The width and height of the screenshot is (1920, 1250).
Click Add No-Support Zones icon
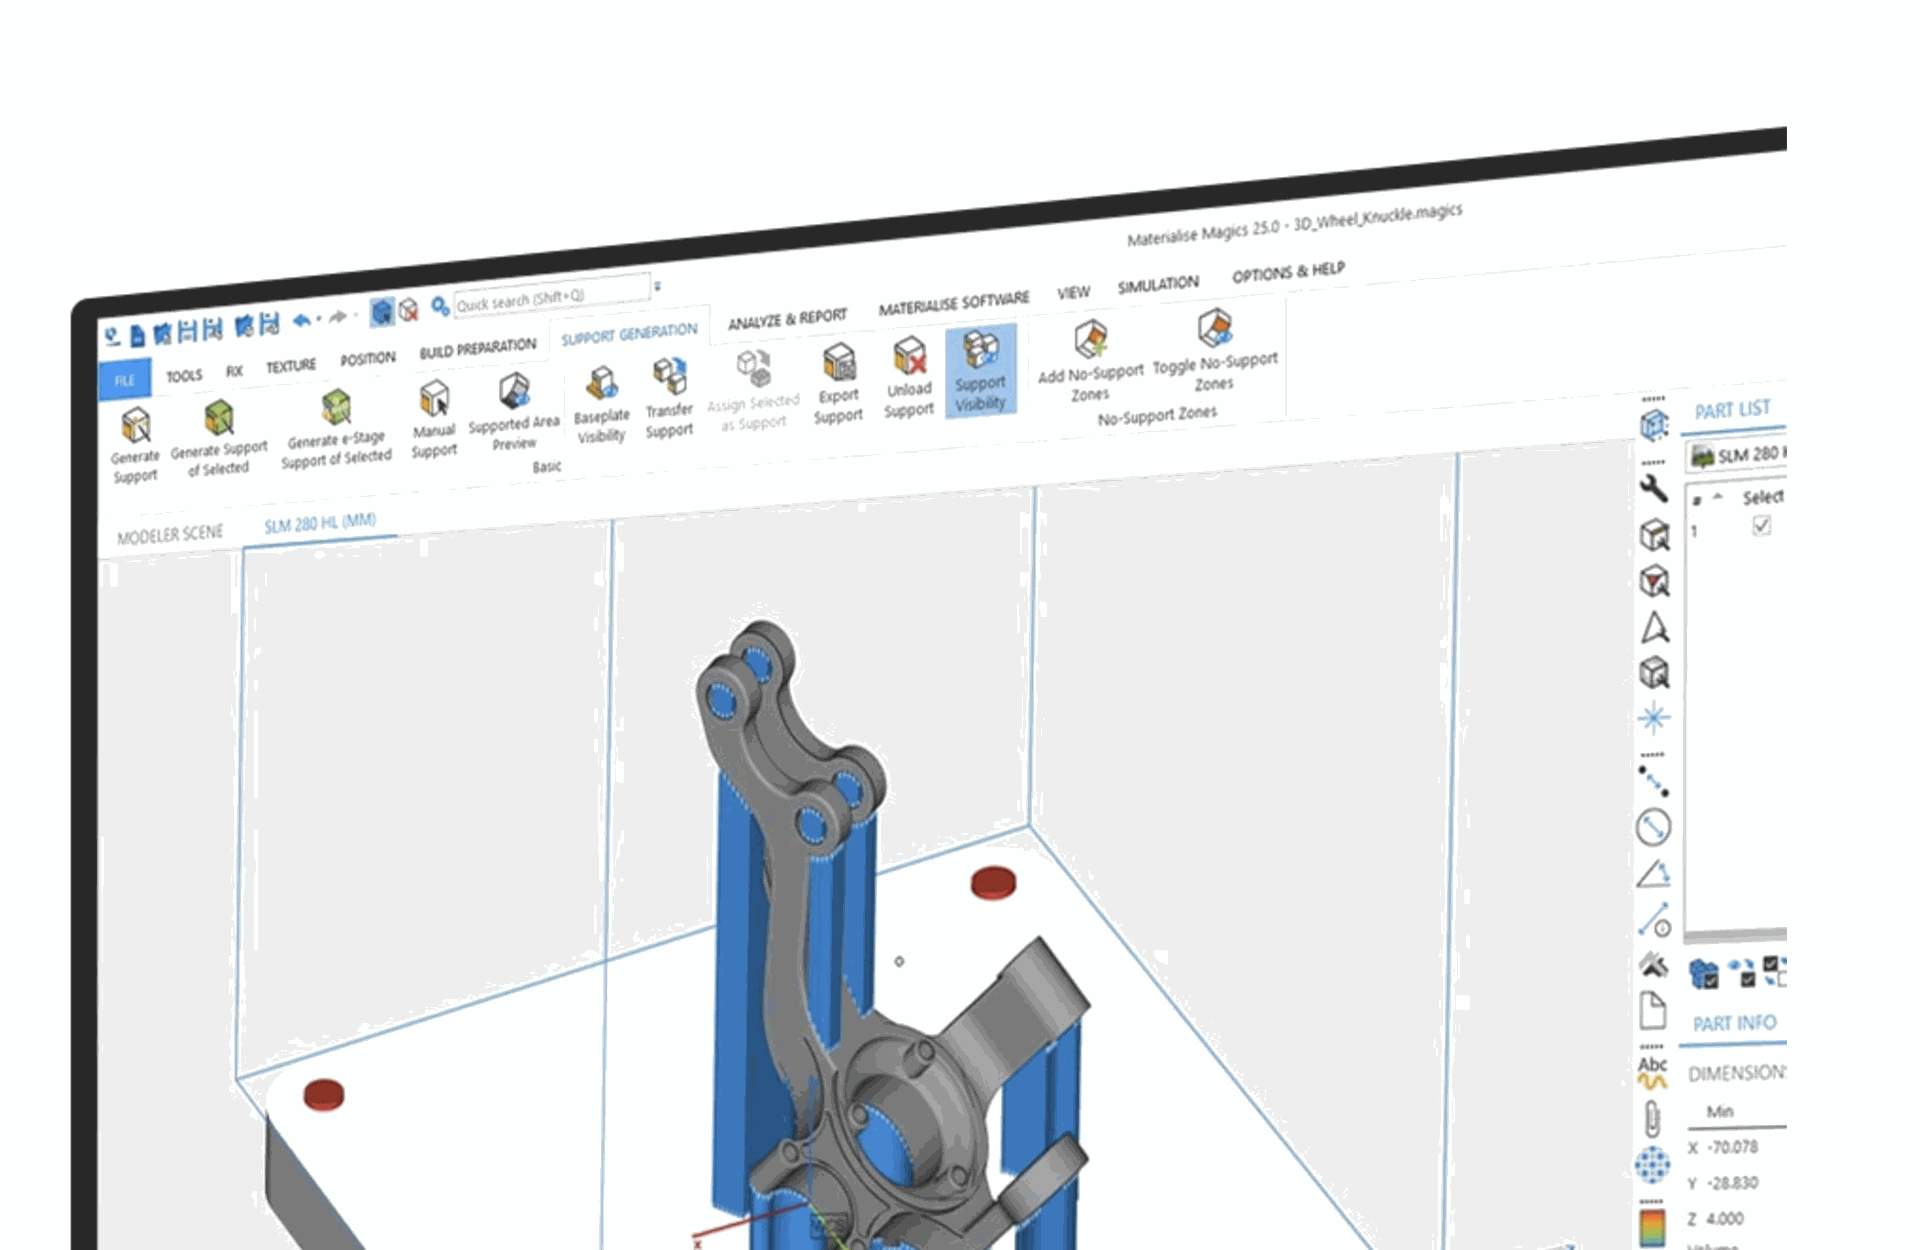tap(1090, 340)
